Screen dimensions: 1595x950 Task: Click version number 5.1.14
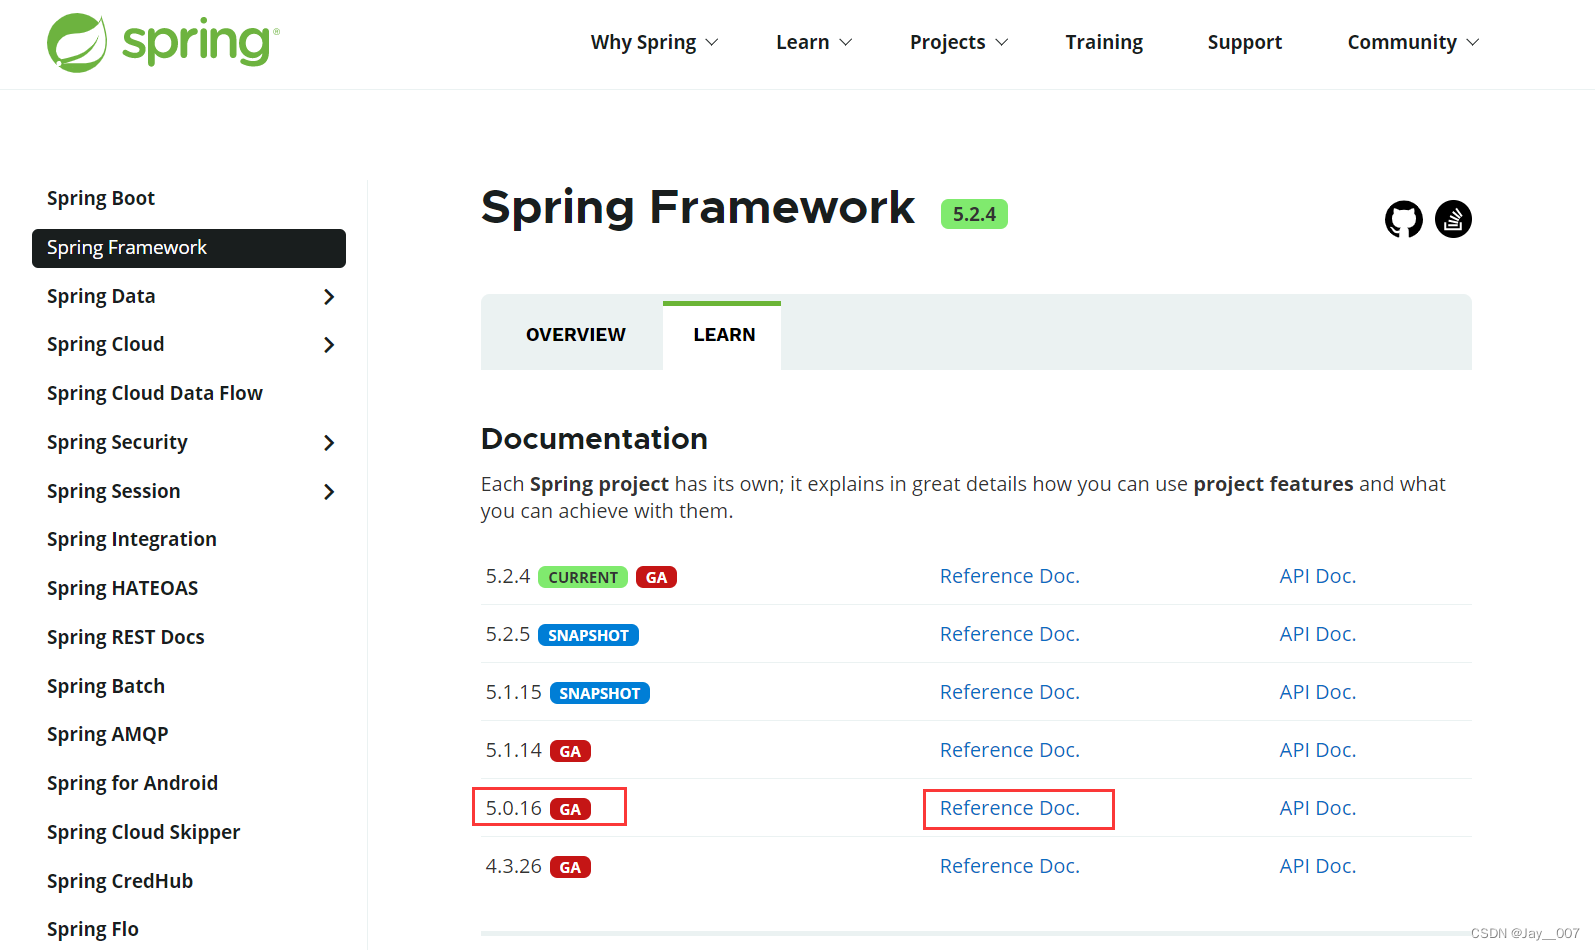(x=514, y=750)
